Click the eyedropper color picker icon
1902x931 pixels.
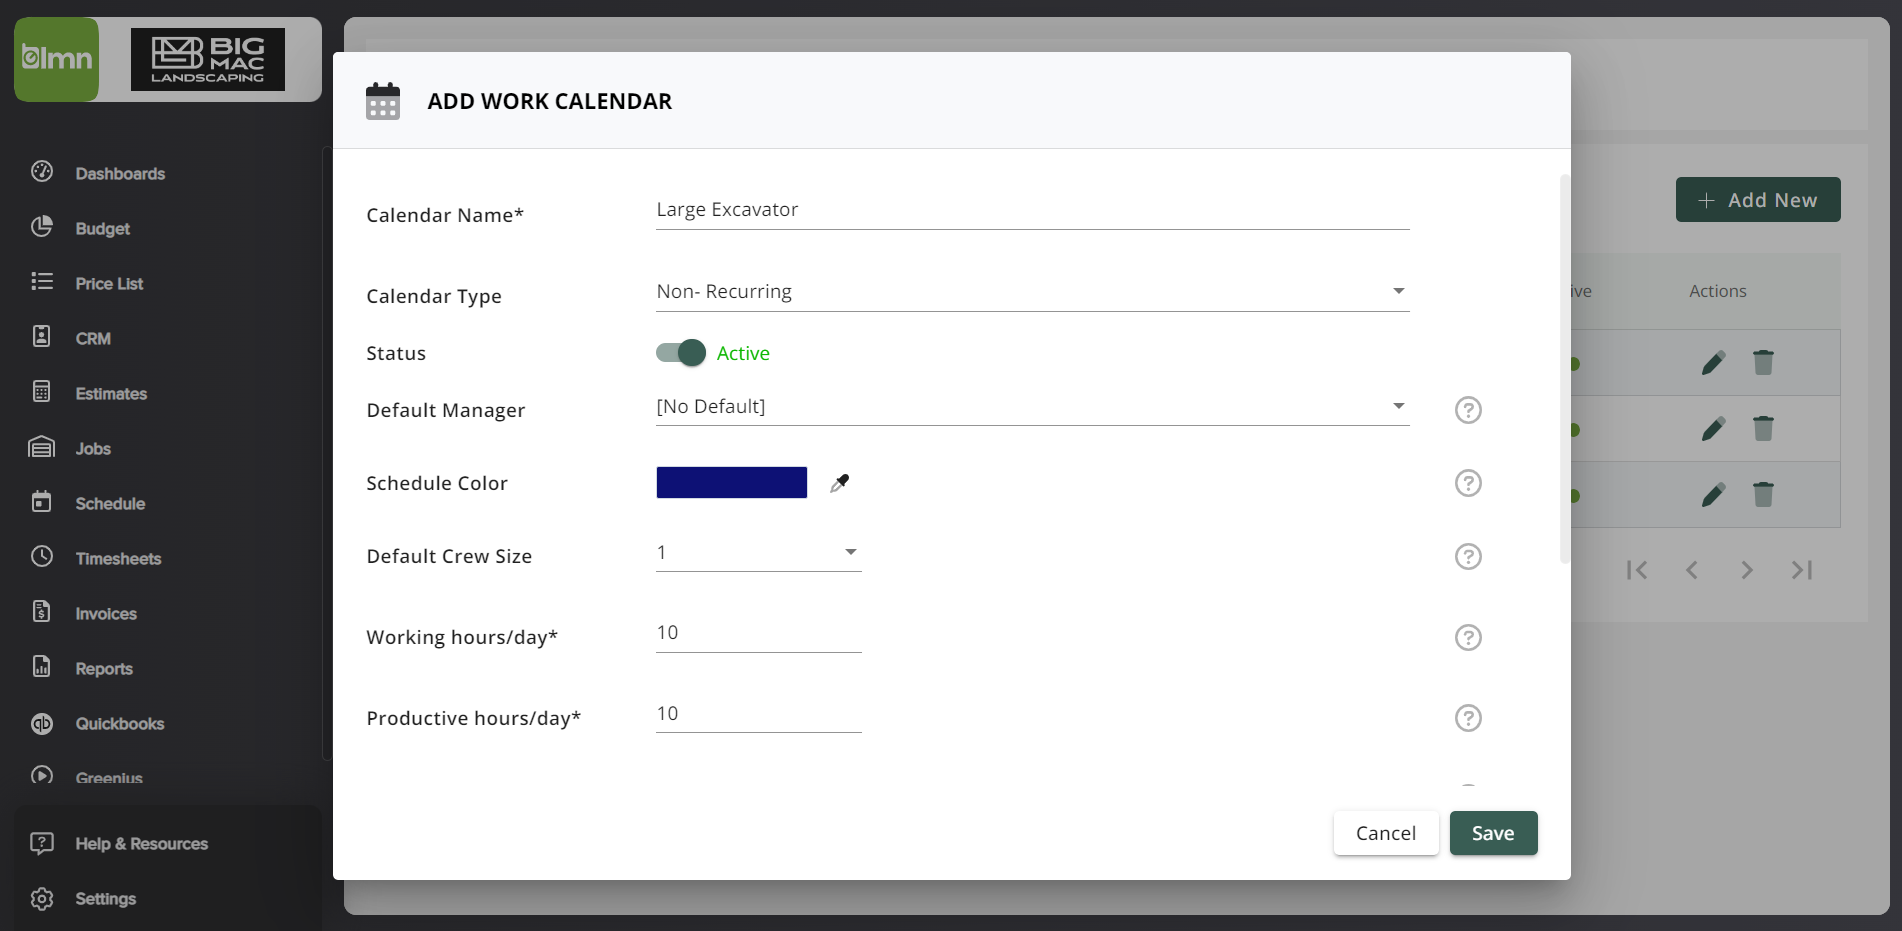coord(840,483)
